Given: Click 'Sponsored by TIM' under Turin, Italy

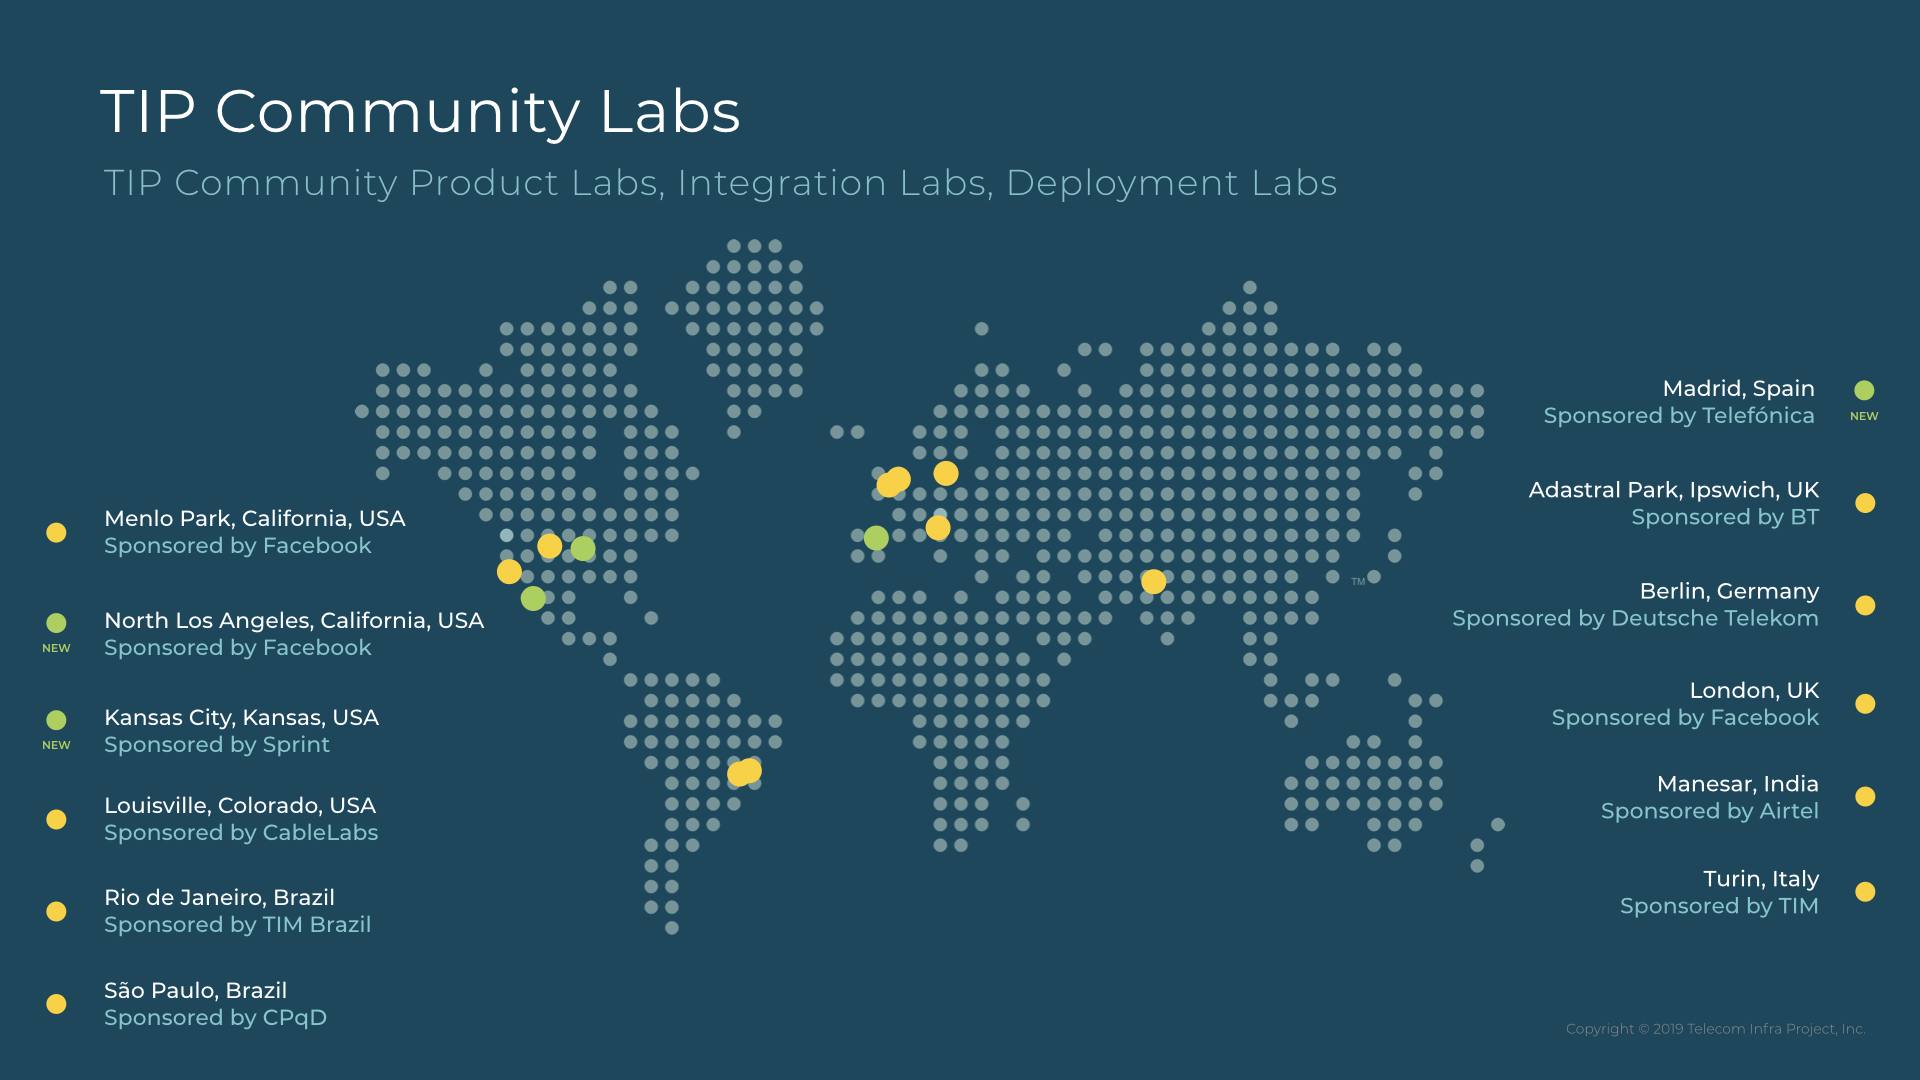Looking at the screenshot, I should (1719, 906).
